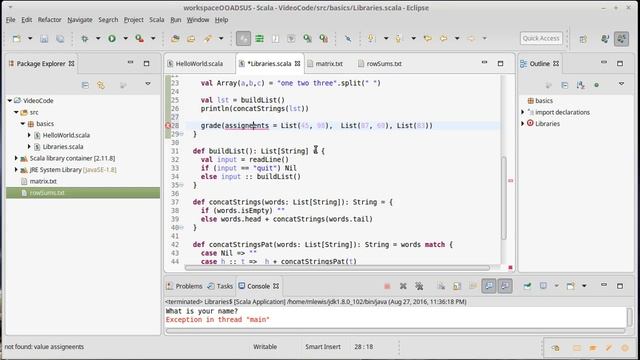Click the editor horizontal scrollbar
Screen dimensions: 640x360
pyautogui.click(x=337, y=268)
